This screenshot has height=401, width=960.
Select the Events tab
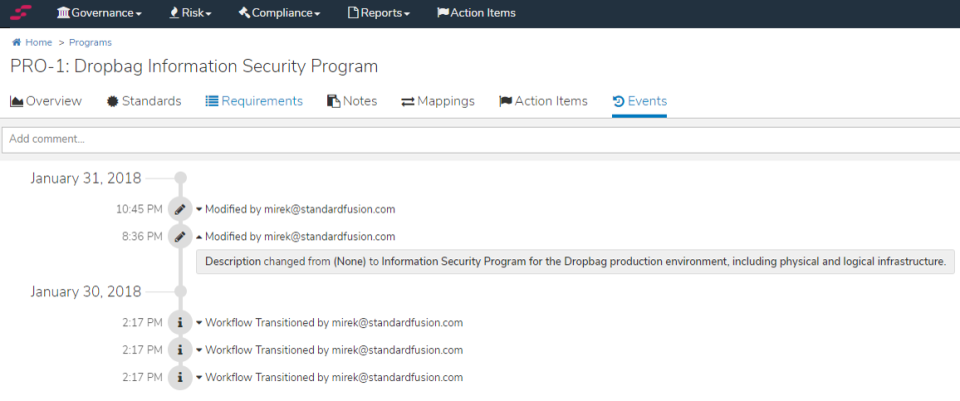point(640,101)
